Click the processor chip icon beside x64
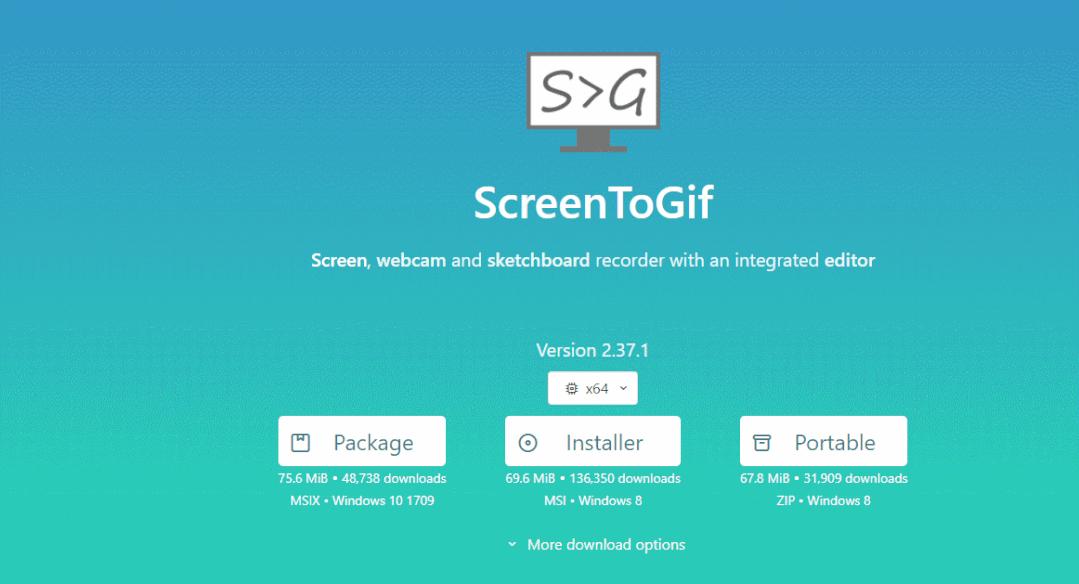Image resolution: width=1079 pixels, height=584 pixels. tap(571, 389)
